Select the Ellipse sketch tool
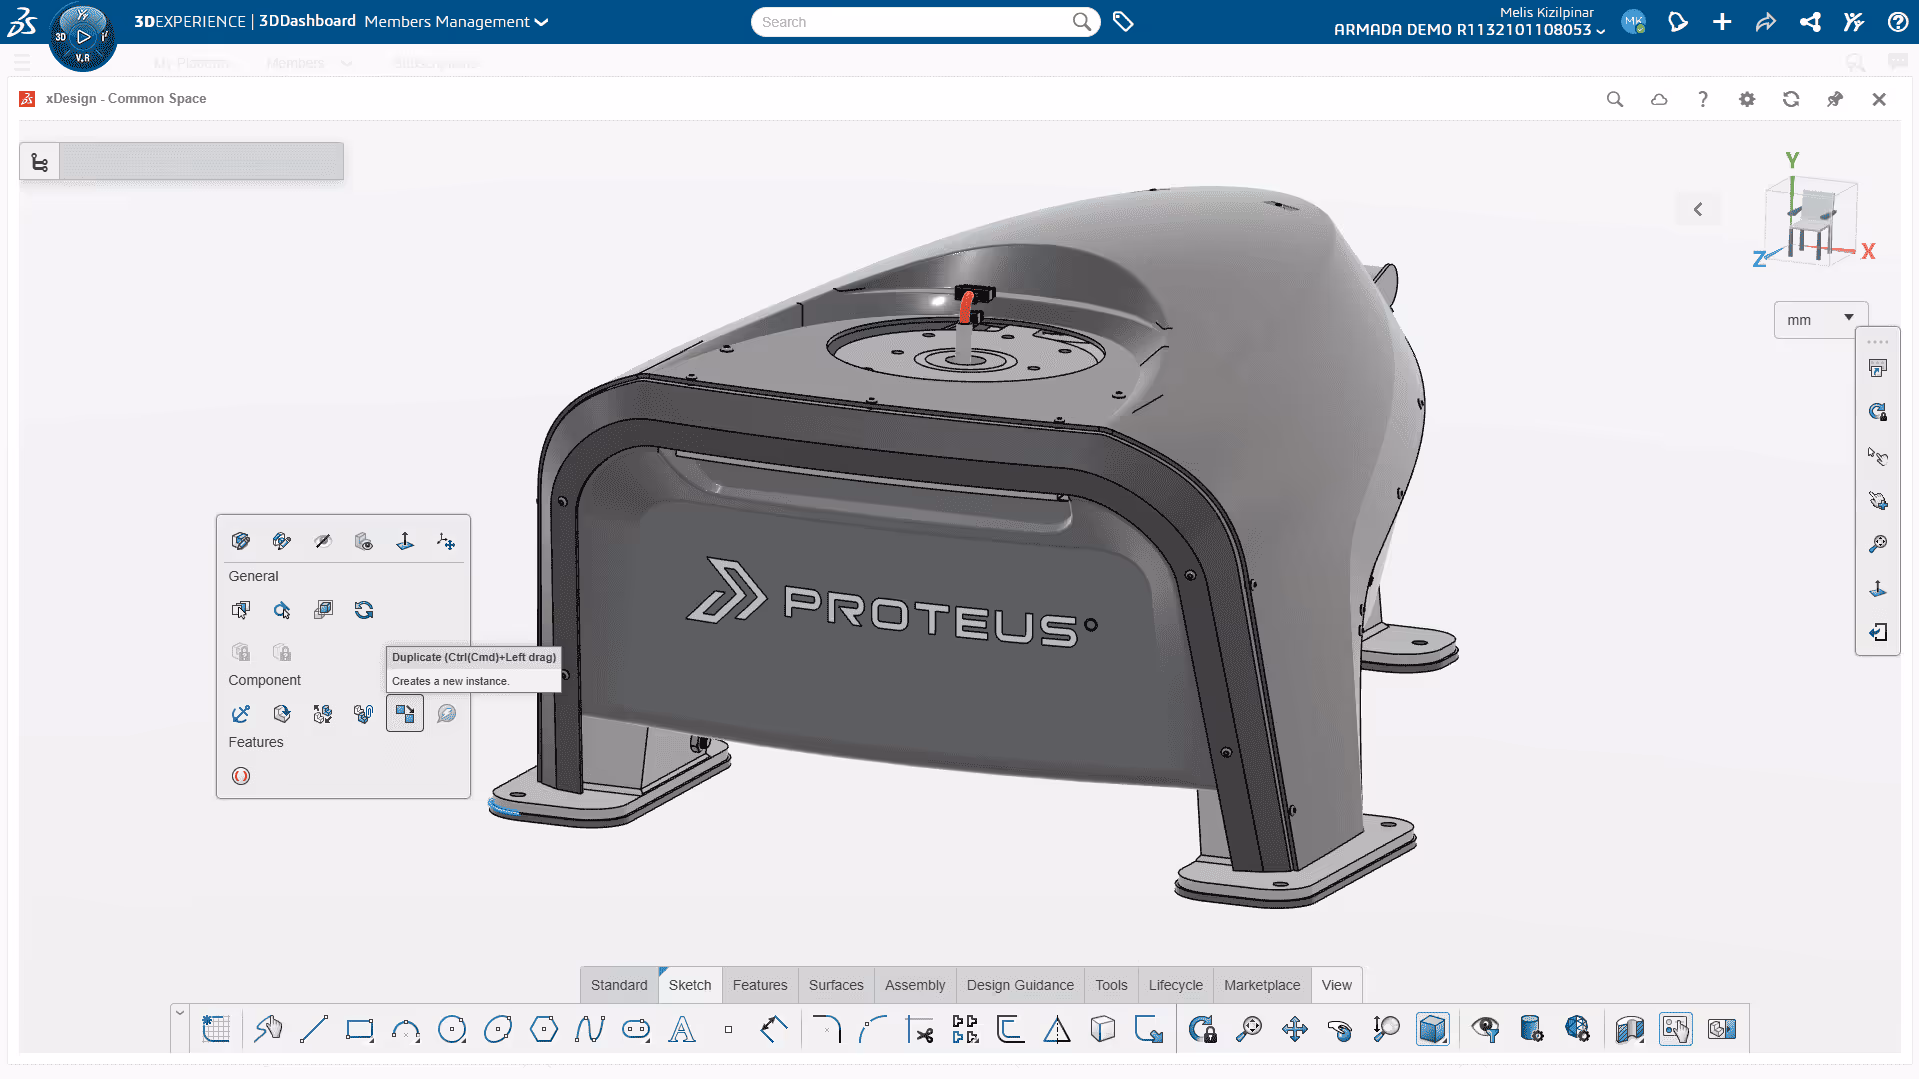The height and width of the screenshot is (1079, 1919). point(498,1029)
